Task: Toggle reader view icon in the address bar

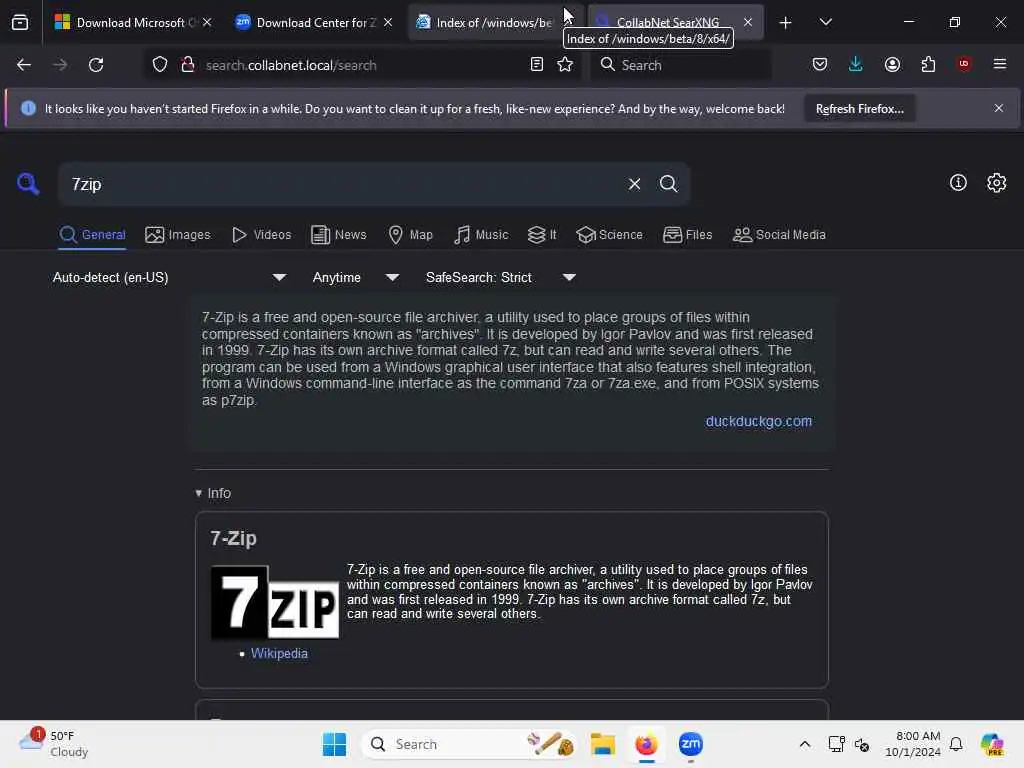Action: click(536, 65)
